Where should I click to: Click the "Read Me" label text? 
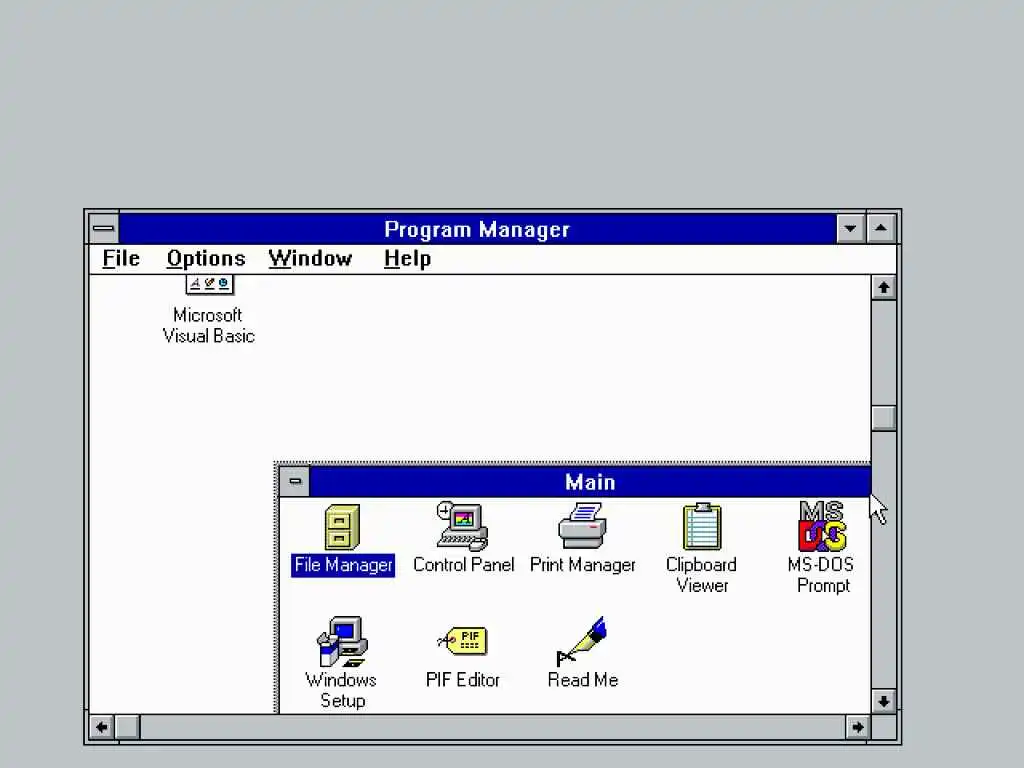[x=583, y=680]
